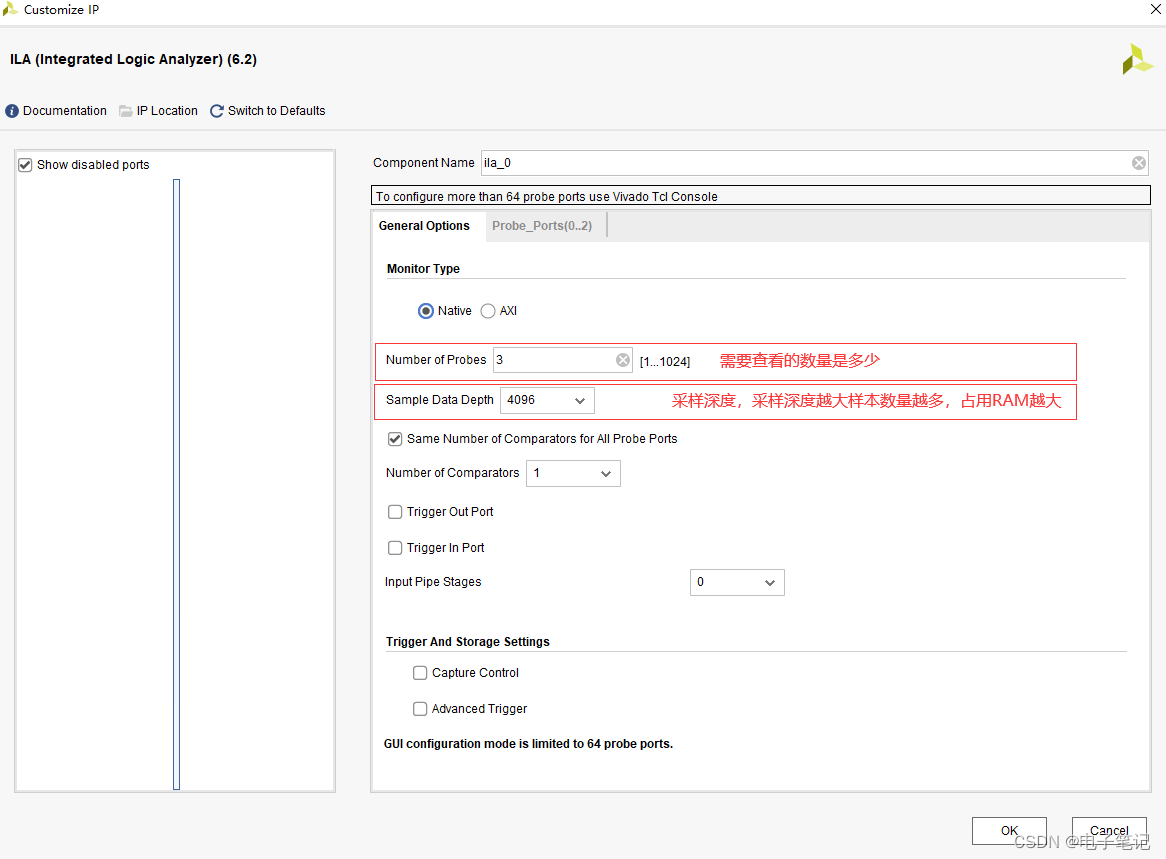Click the Trigger And Storage Settings heading

tap(468, 642)
